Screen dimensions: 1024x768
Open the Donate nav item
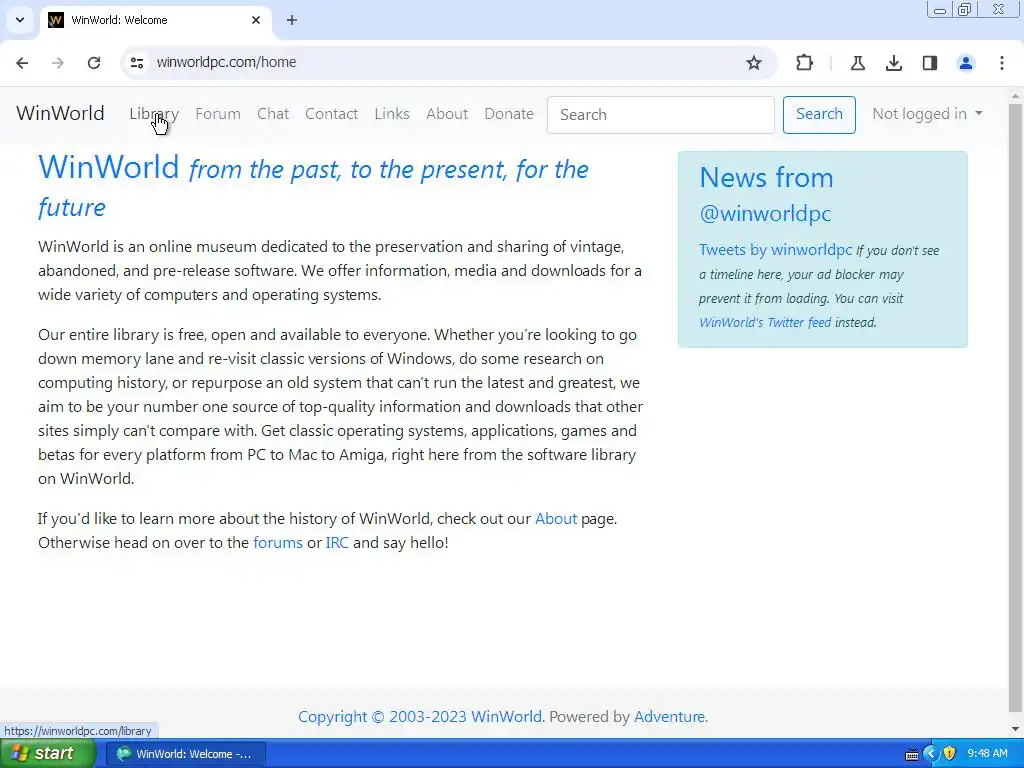tap(509, 114)
